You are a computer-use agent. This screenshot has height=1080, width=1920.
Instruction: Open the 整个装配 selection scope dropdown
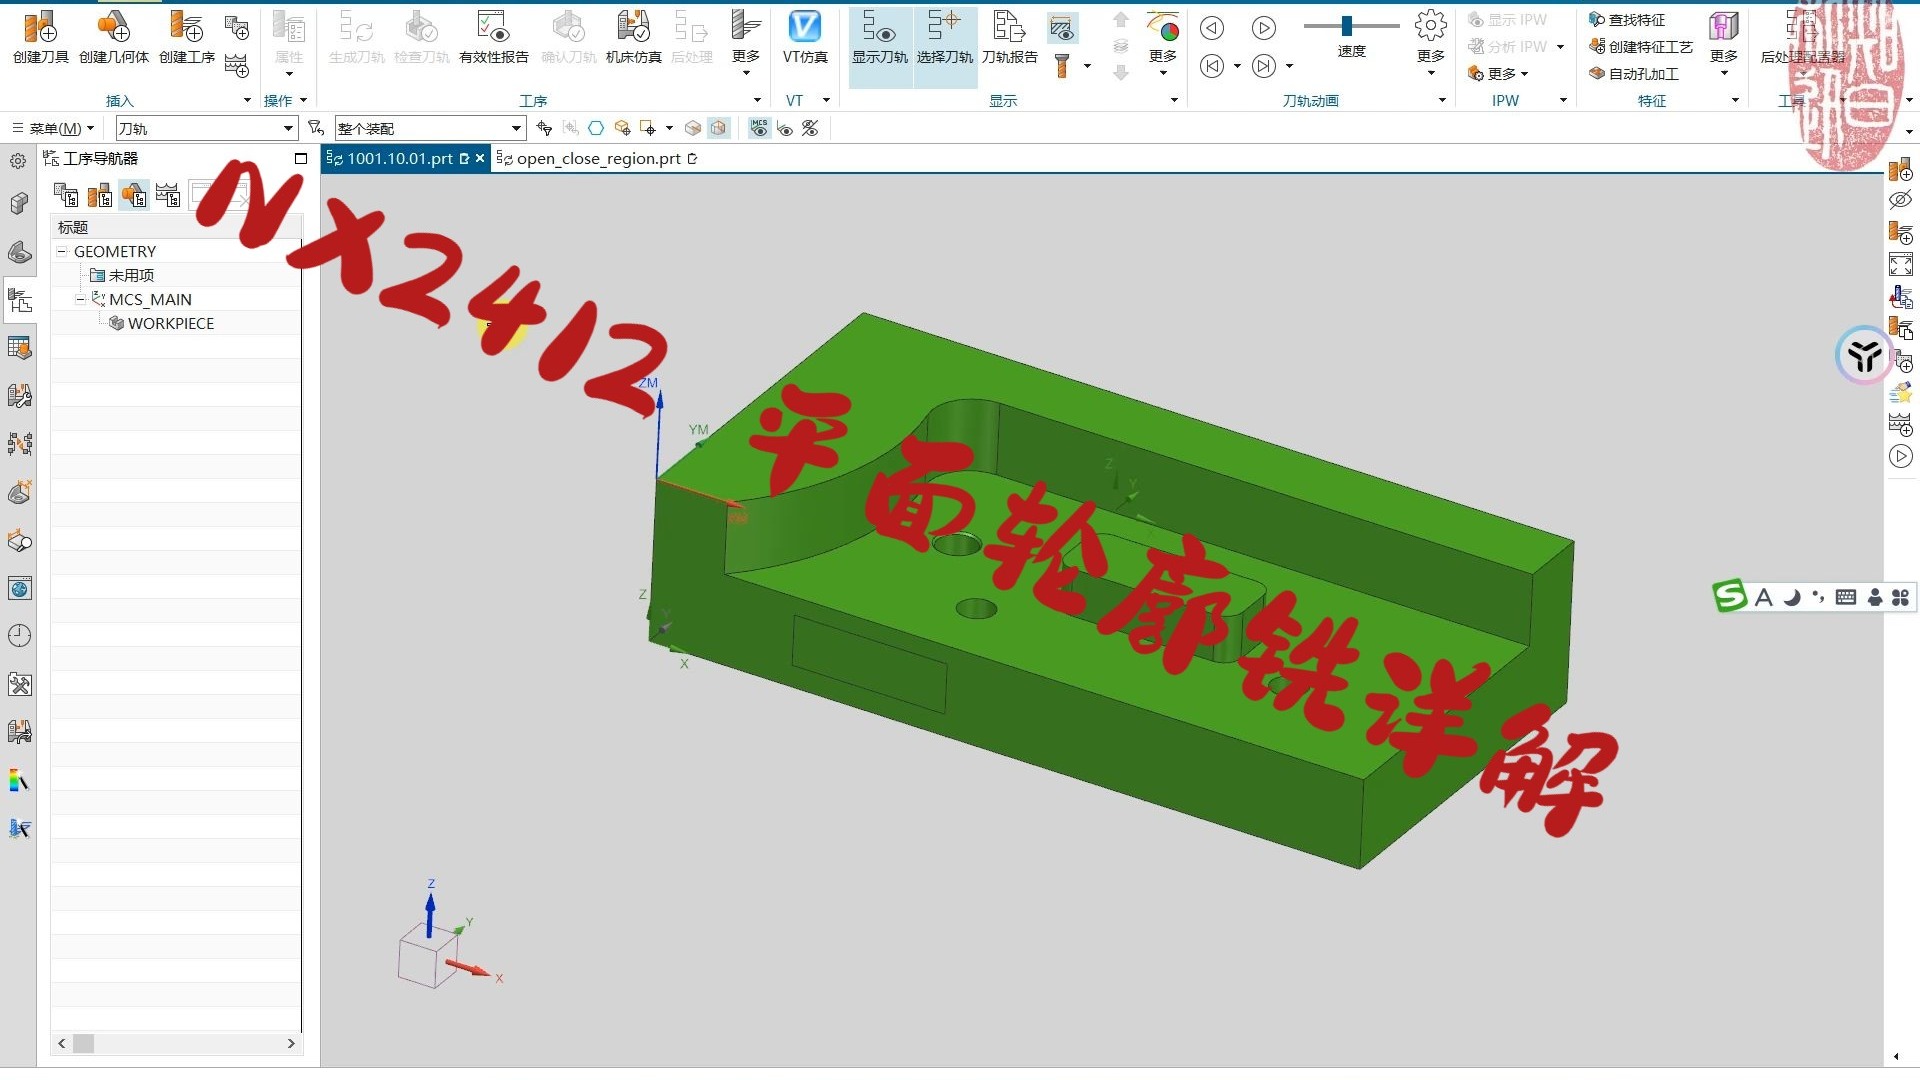pos(517,128)
